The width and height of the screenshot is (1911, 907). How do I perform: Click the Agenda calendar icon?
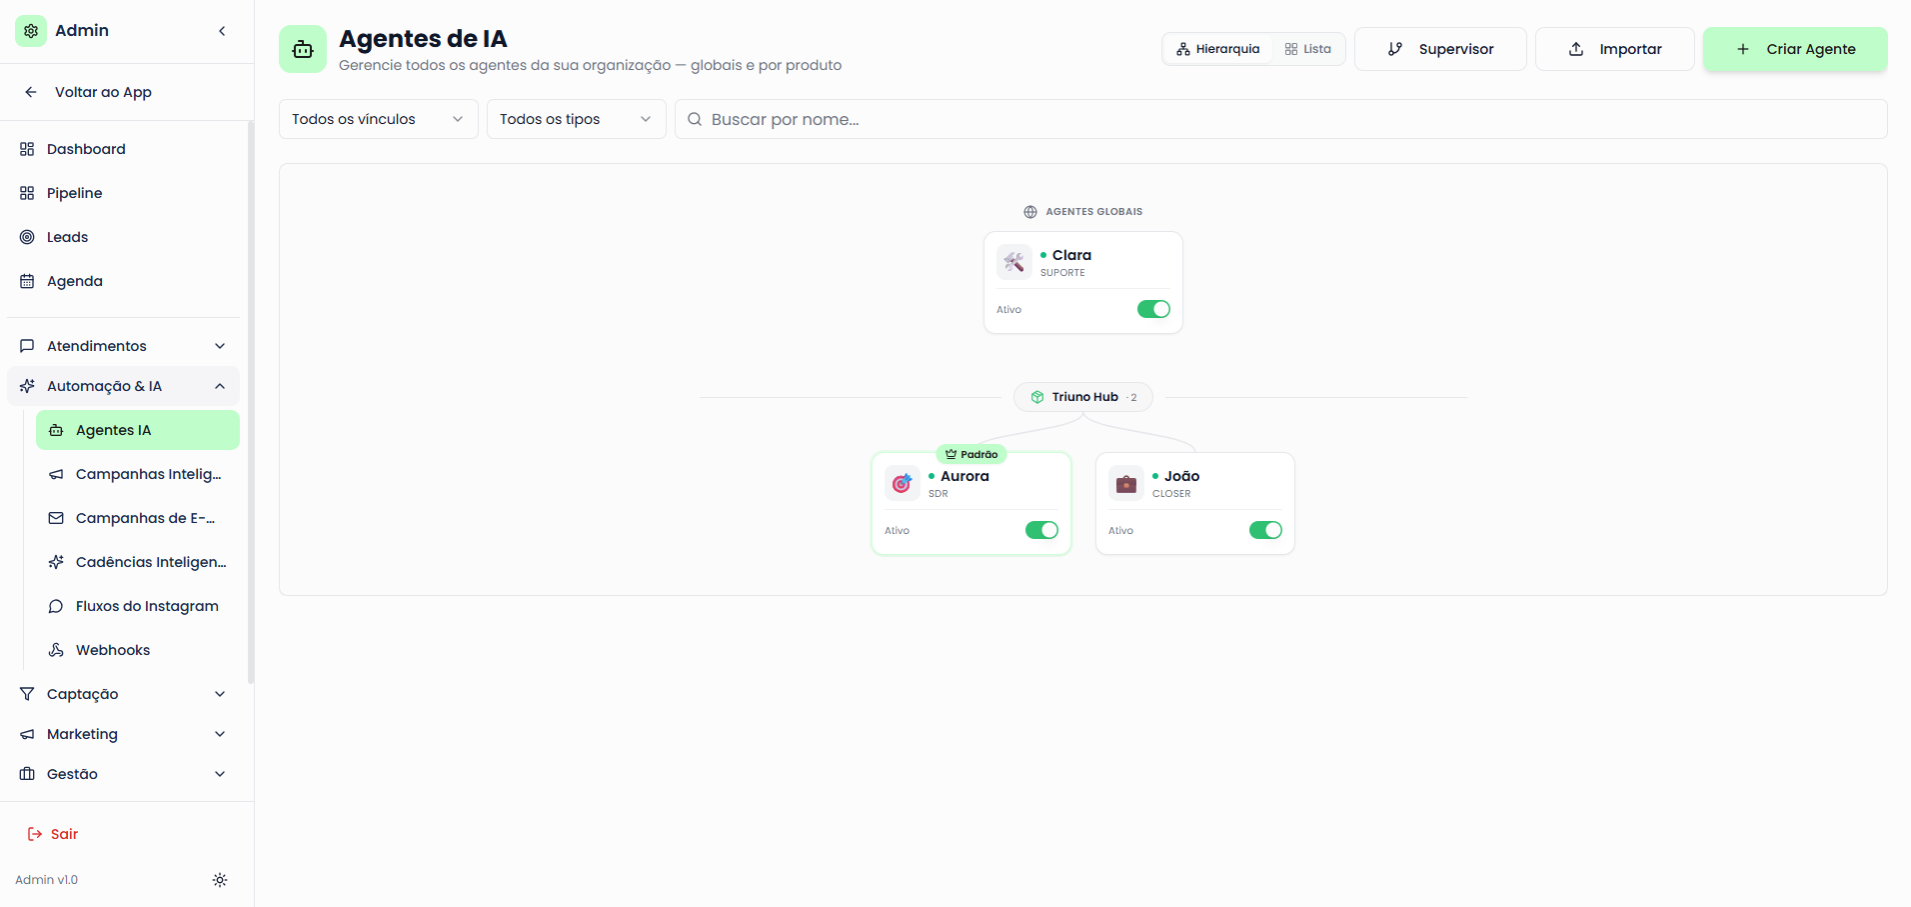pos(27,281)
